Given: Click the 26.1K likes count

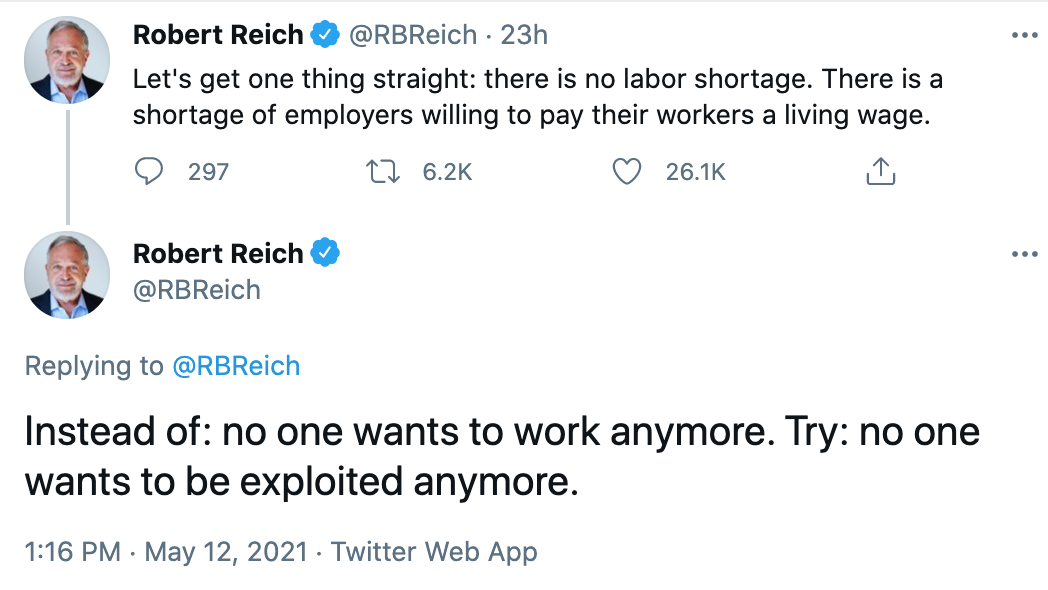Looking at the screenshot, I should pyautogui.click(x=695, y=172).
